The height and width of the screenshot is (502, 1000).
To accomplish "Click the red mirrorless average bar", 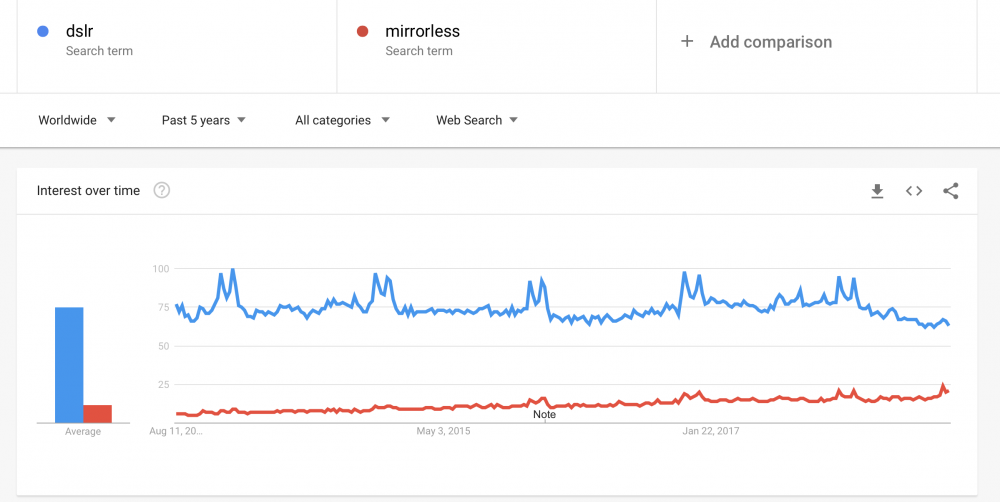I will pyautogui.click(x=97, y=413).
